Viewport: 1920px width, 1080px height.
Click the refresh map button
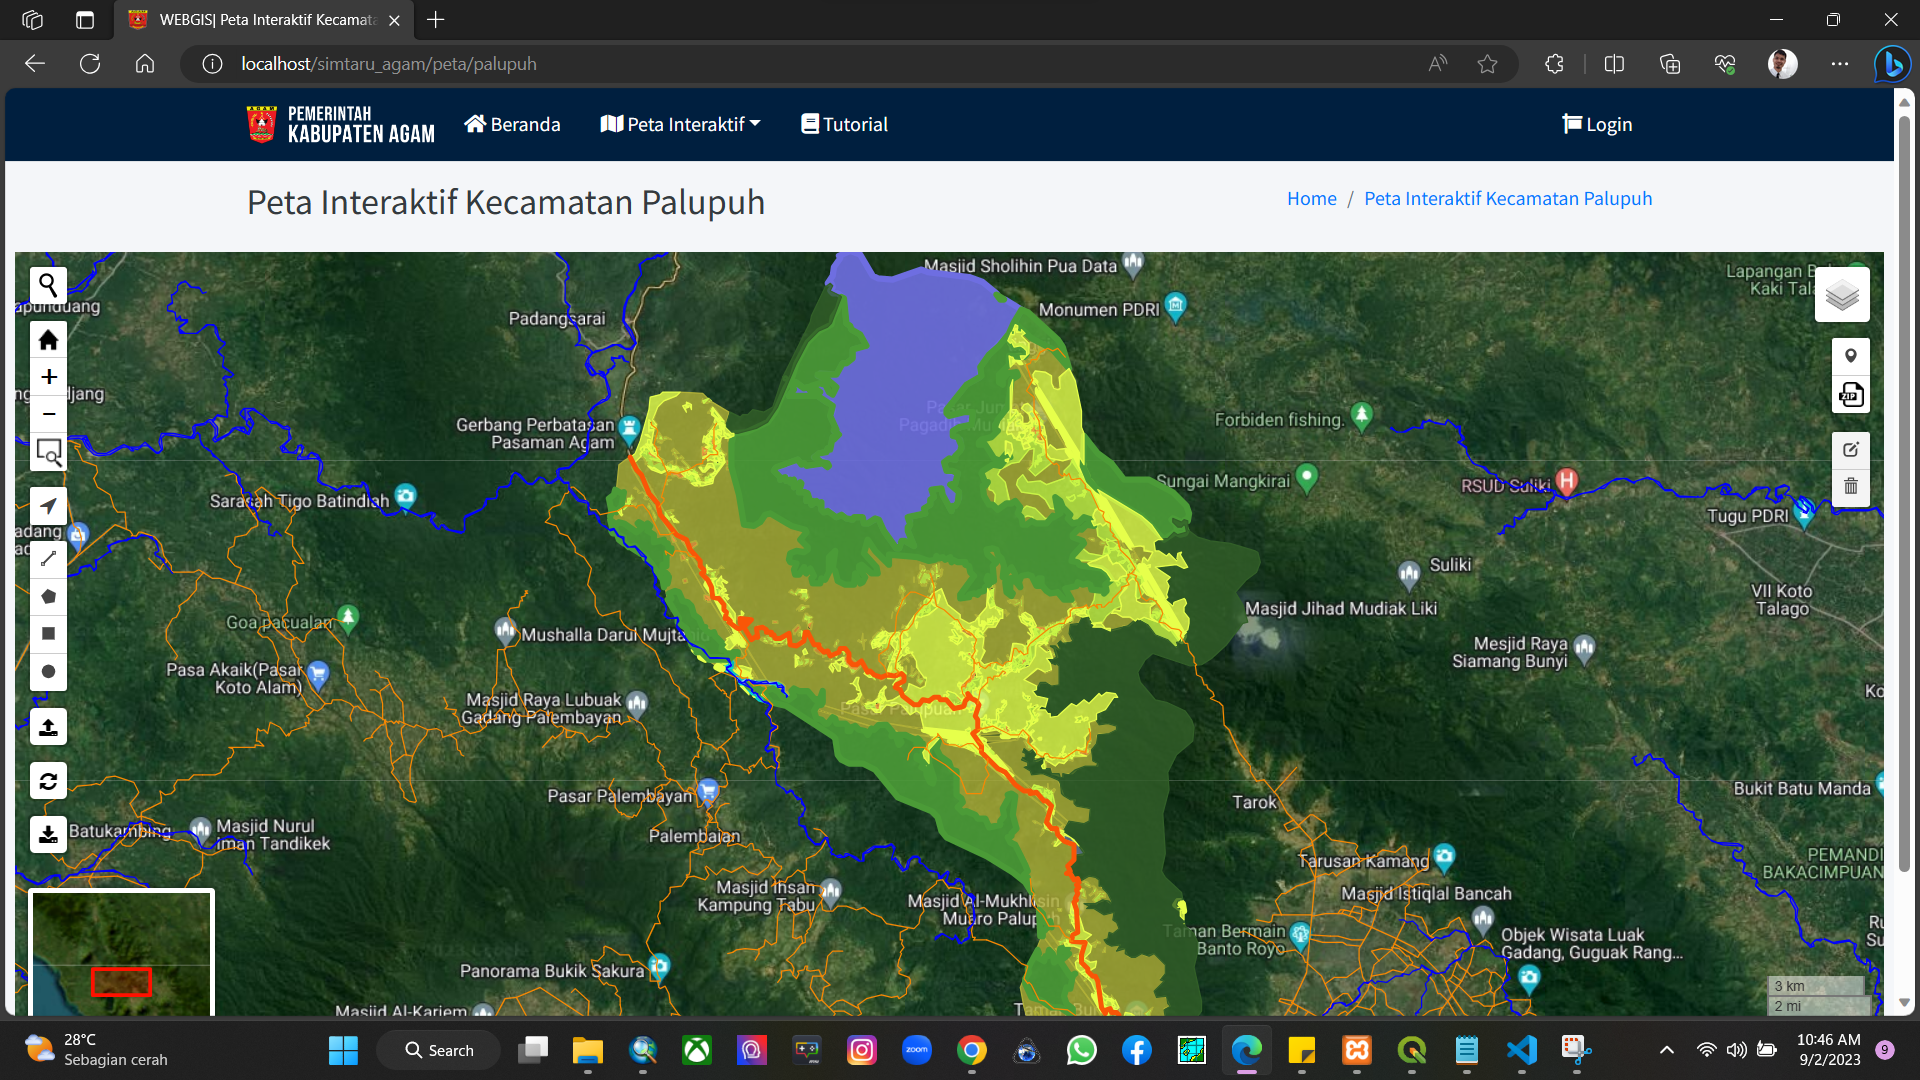(48, 781)
